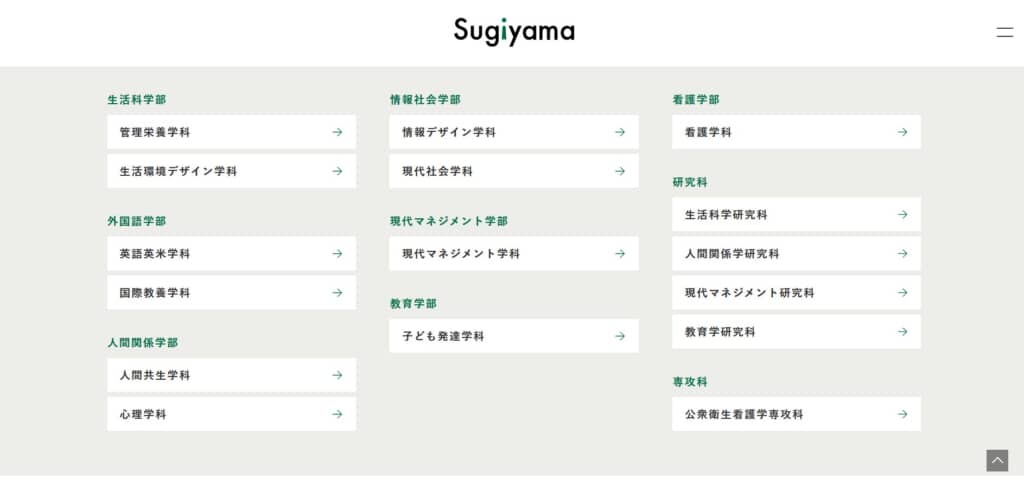The height and width of the screenshot is (491, 1024).
Task: Click arrow icon beside 管理栄養学科
Action: 337,132
